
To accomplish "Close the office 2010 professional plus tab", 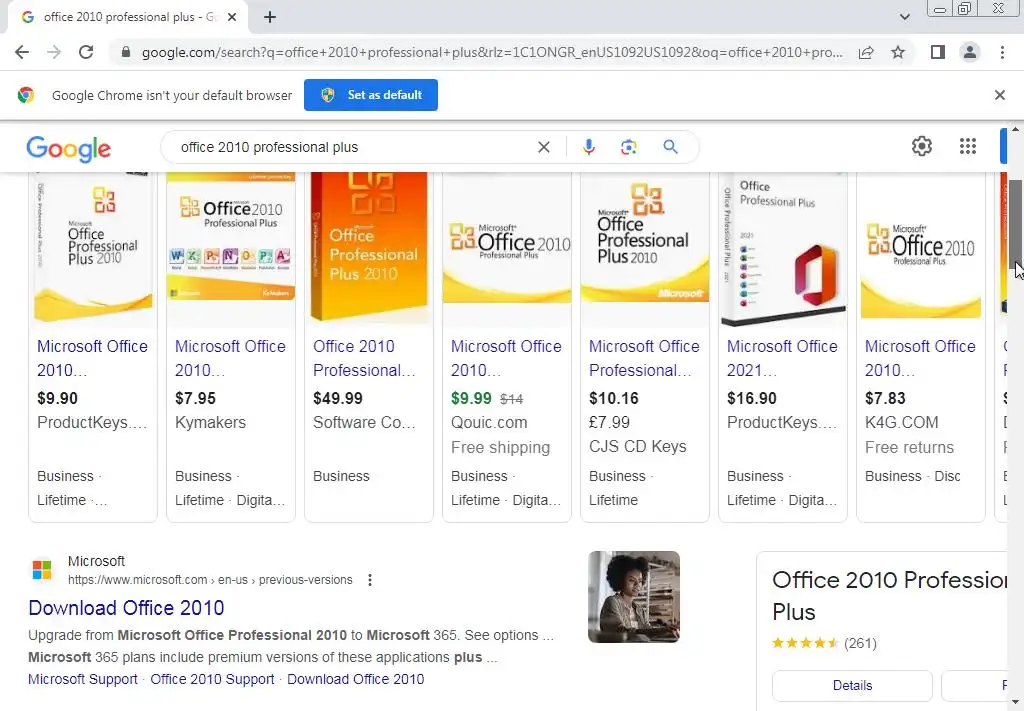I will click(x=232, y=18).
